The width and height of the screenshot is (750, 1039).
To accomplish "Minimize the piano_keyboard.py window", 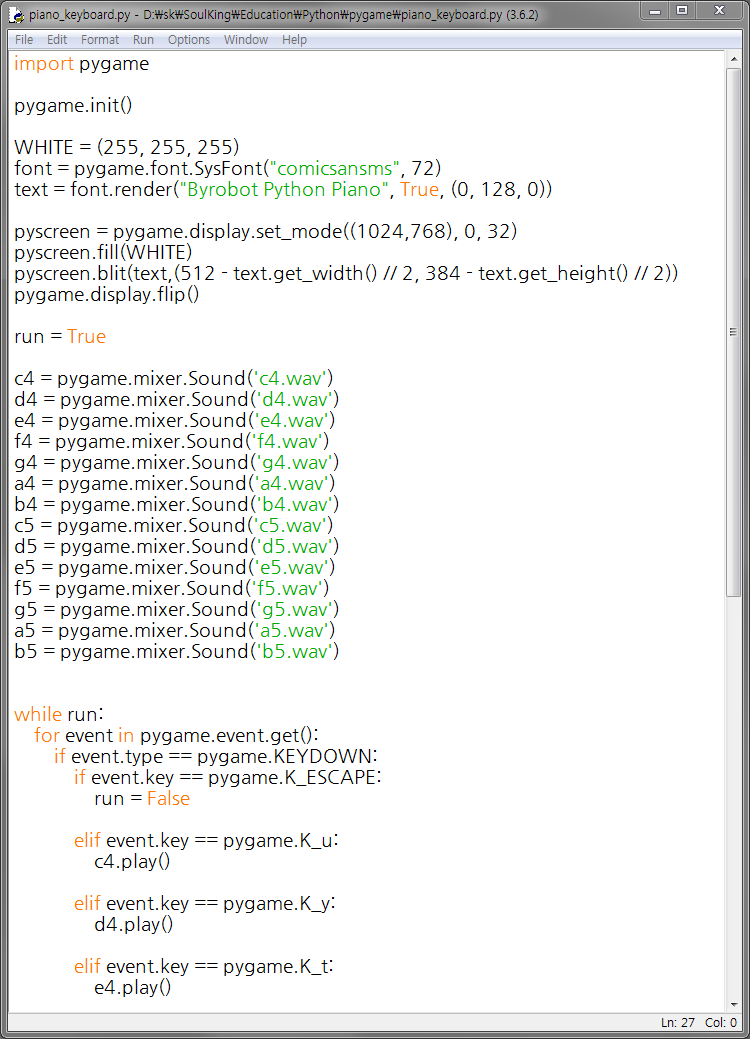I will (x=655, y=11).
